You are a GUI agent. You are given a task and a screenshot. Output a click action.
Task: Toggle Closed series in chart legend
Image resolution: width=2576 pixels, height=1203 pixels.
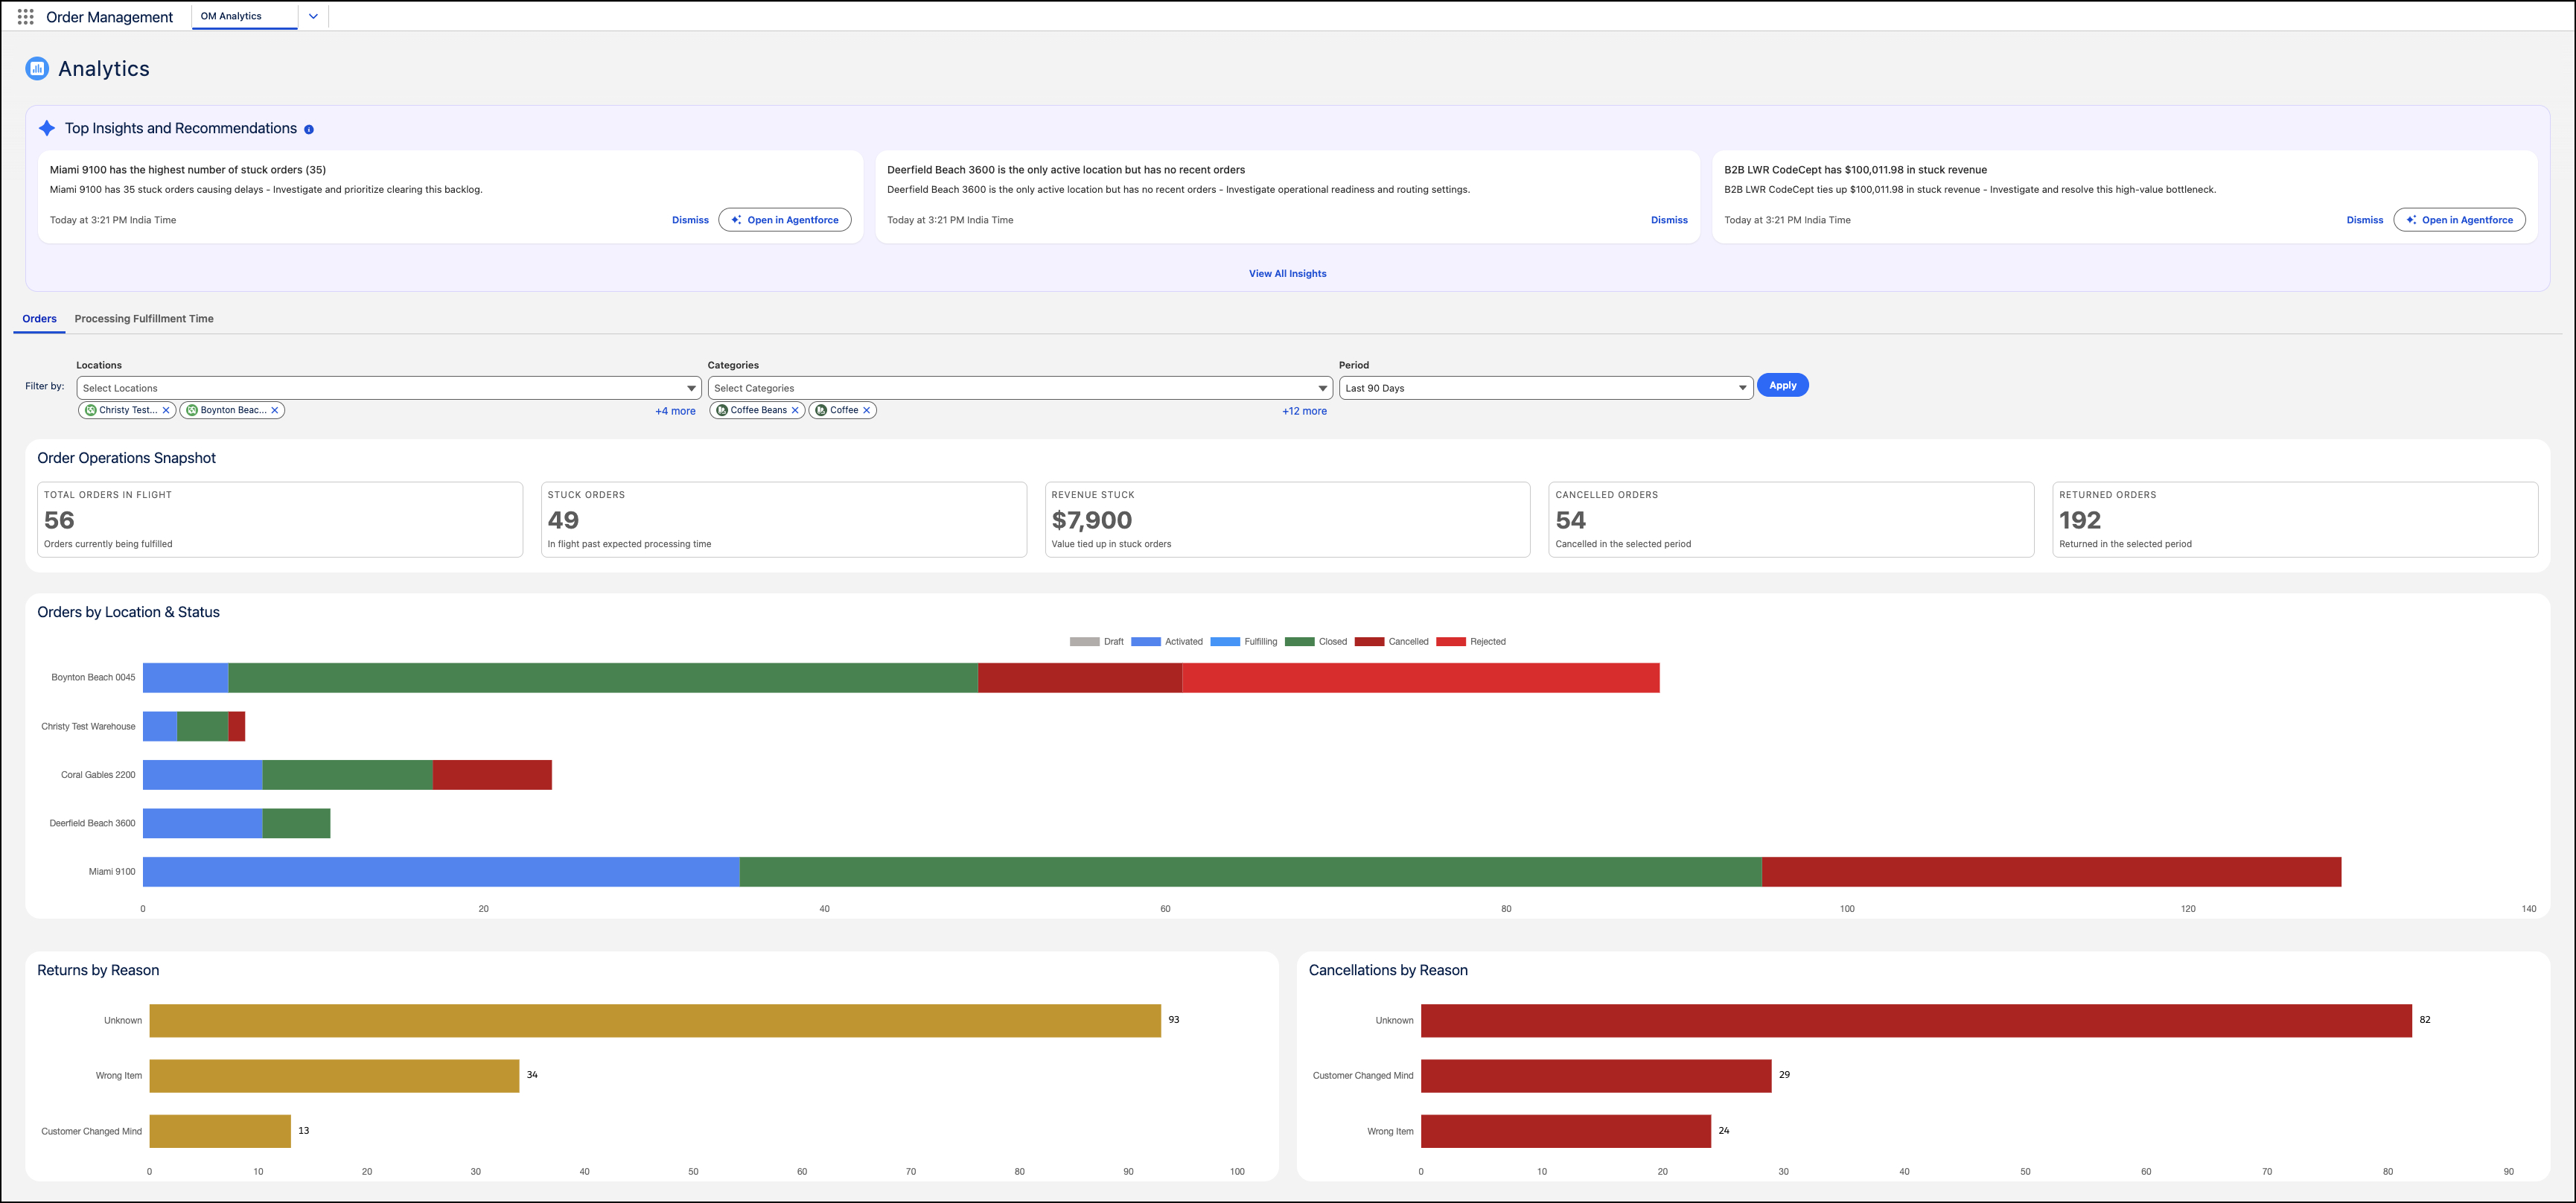coord(1315,642)
